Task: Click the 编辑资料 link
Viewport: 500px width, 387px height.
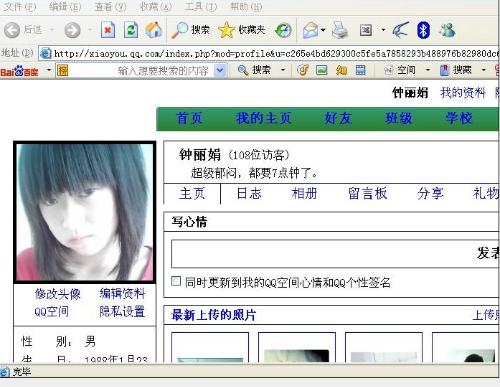Action: click(122, 293)
